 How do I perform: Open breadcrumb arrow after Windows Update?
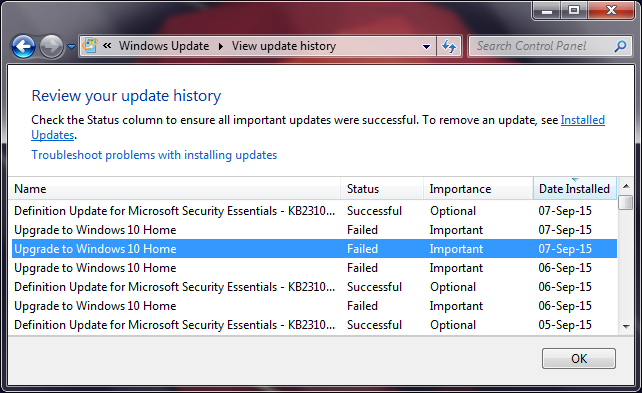221,46
